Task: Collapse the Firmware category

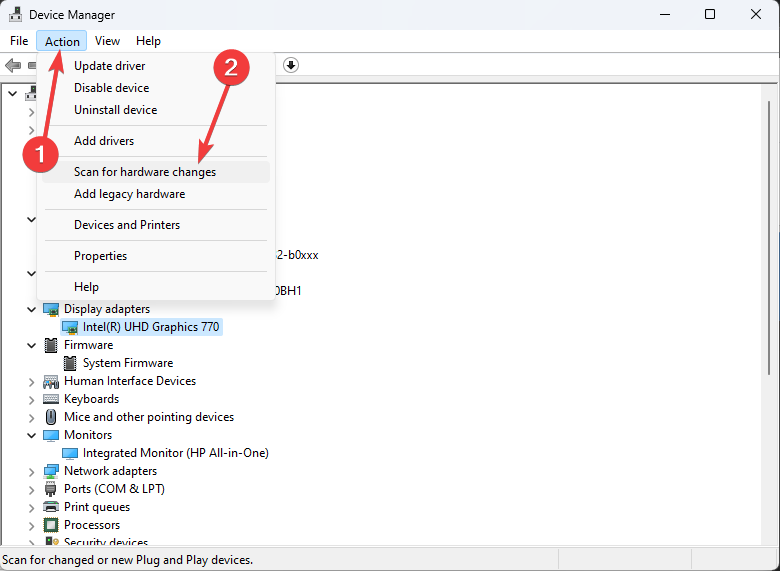Action: [31, 345]
